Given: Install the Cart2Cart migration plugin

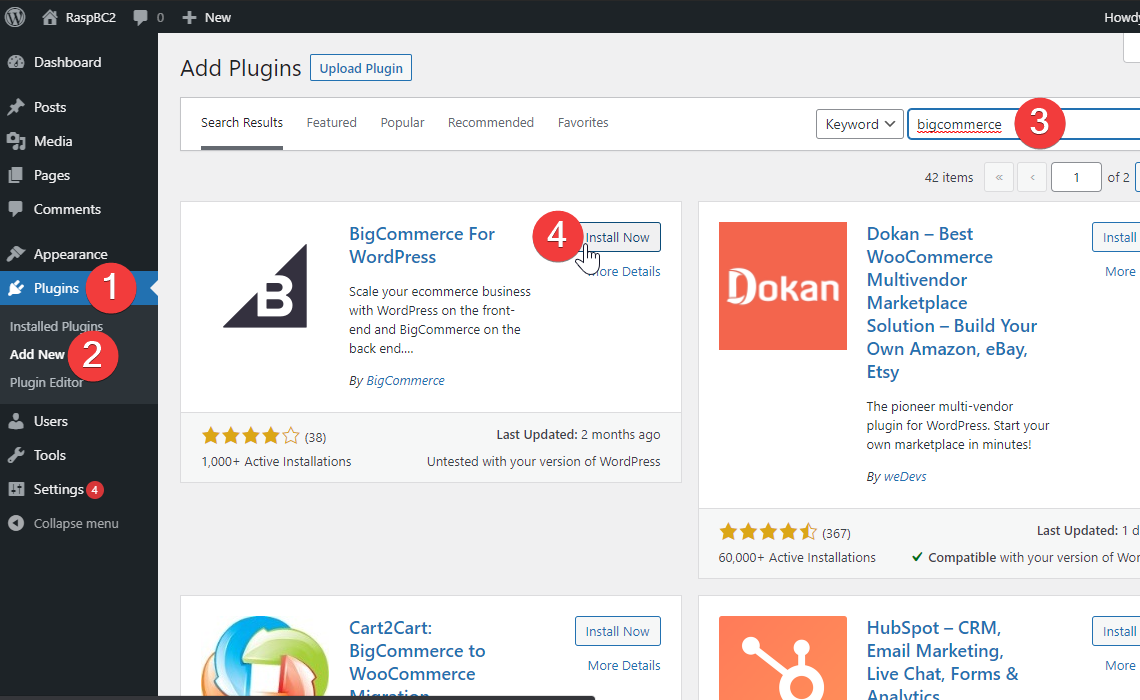Looking at the screenshot, I should point(617,631).
